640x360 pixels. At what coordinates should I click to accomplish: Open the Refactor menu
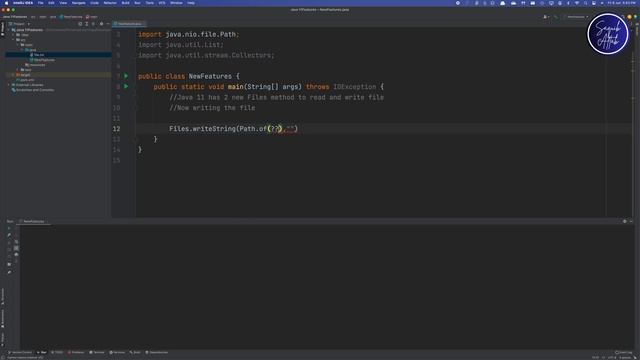(110, 3)
